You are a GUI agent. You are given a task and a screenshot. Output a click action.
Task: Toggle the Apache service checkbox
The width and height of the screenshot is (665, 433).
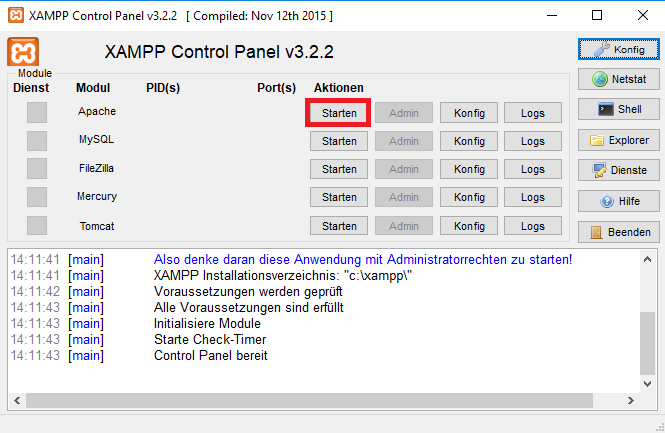tap(37, 112)
